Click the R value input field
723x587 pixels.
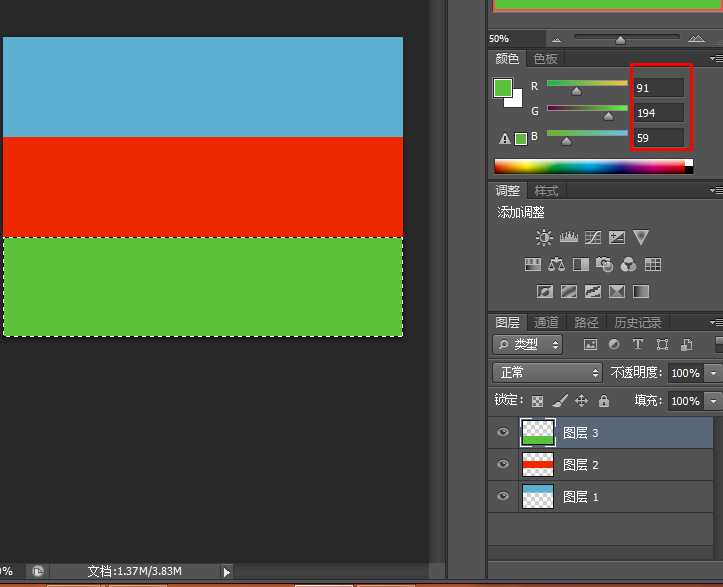tap(659, 88)
